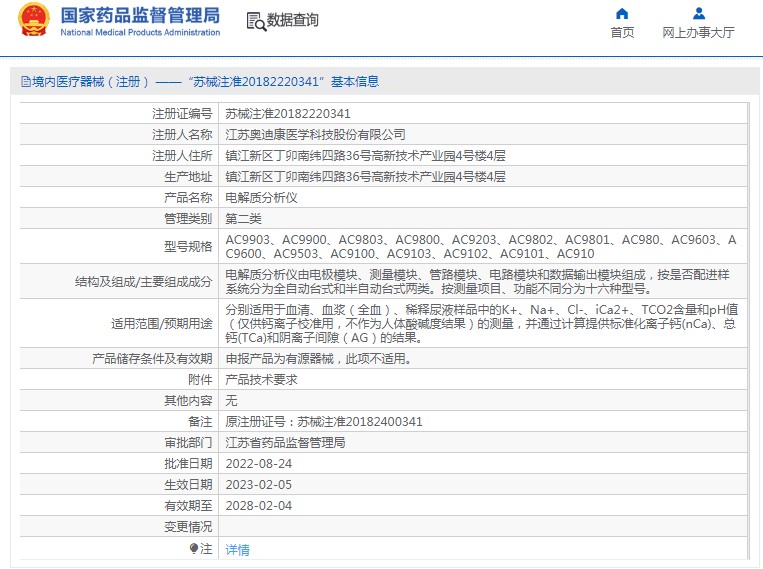Image resolution: width=763 pixels, height=569 pixels.
Task: Click the lightbulb note icon
Action: [194, 549]
